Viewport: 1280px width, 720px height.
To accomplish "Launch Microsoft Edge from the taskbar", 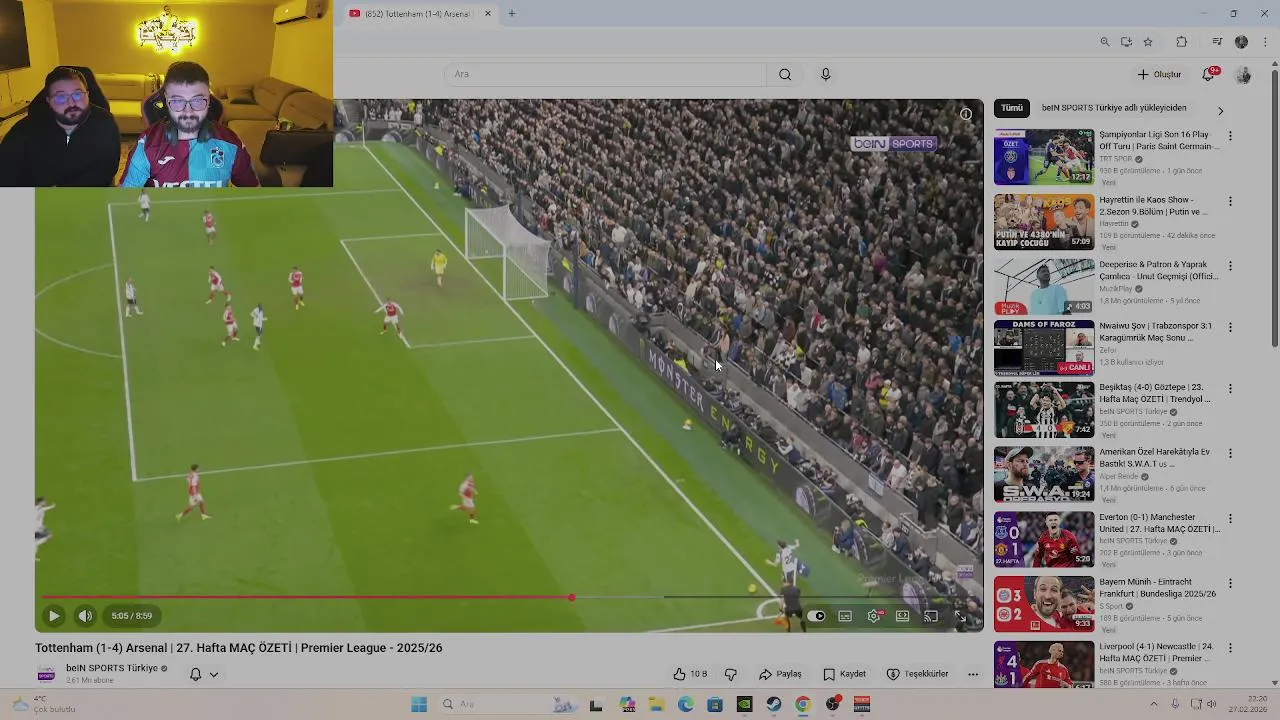I will point(685,705).
